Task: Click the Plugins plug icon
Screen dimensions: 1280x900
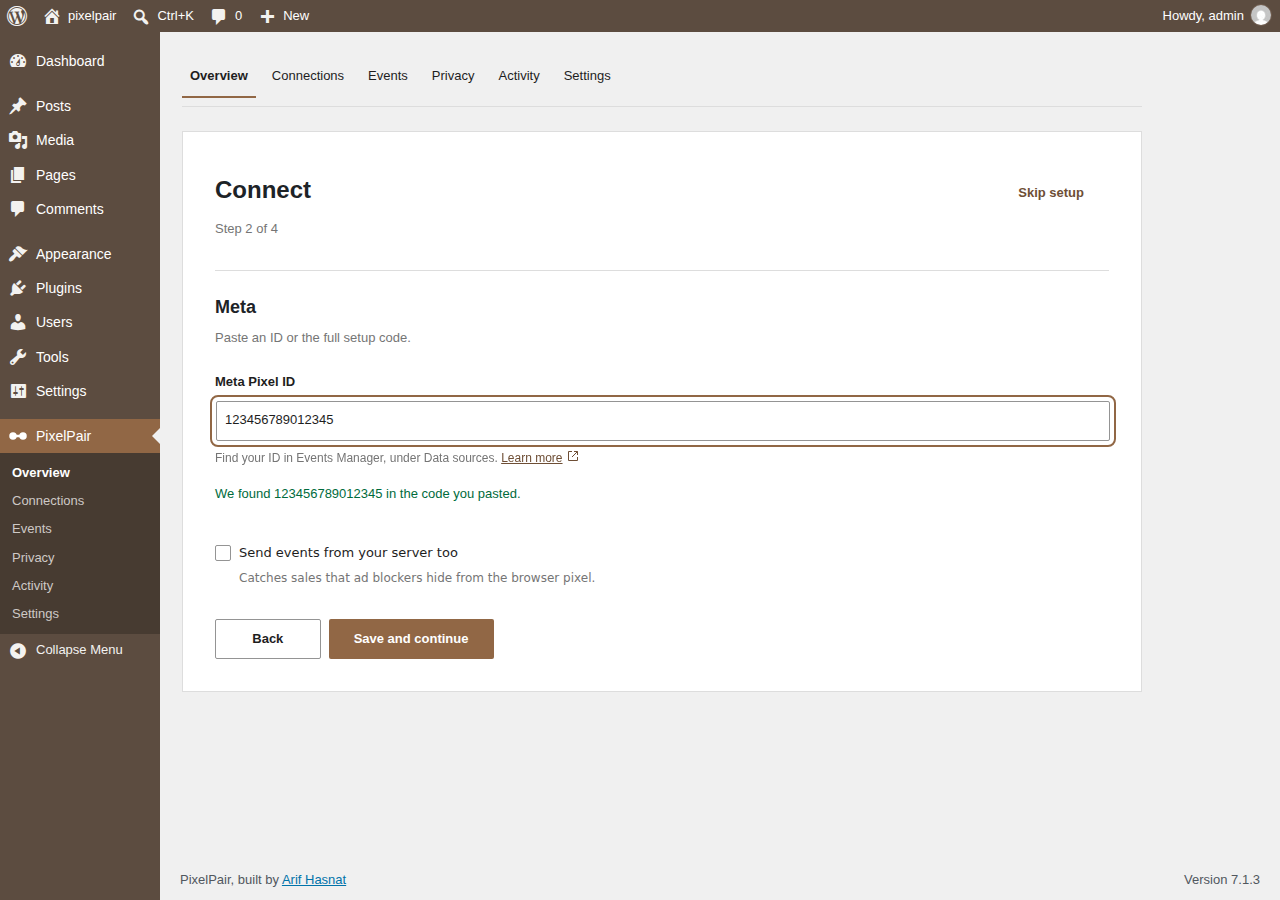Action: pyautogui.click(x=18, y=288)
